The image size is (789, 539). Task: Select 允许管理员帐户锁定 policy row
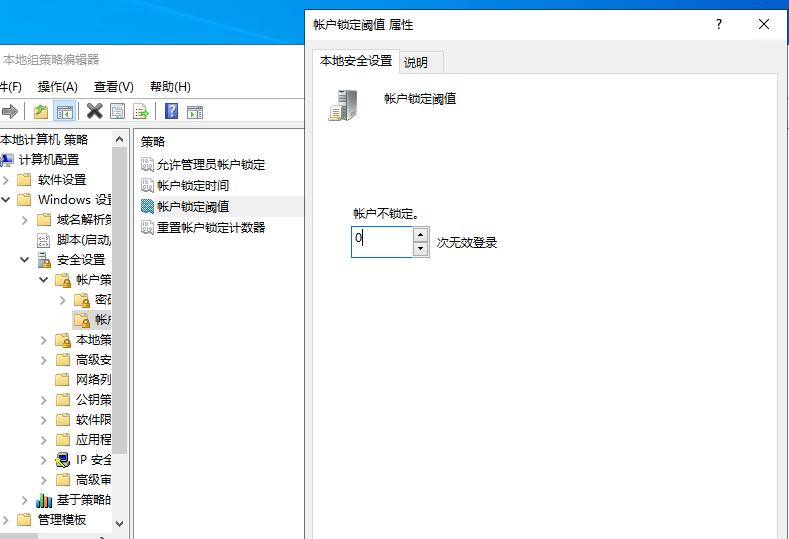point(219,164)
